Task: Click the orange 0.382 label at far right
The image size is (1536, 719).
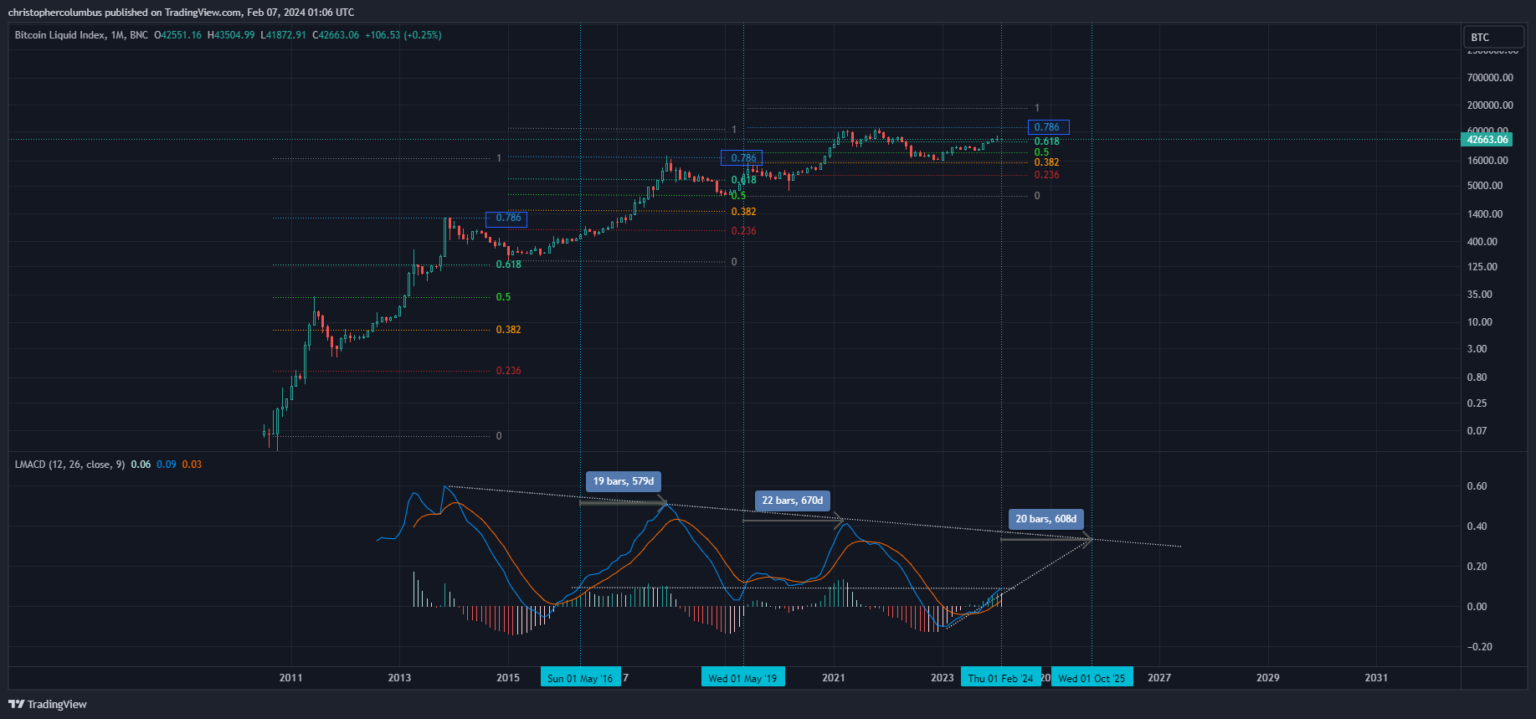Action: pyautogui.click(x=1046, y=162)
